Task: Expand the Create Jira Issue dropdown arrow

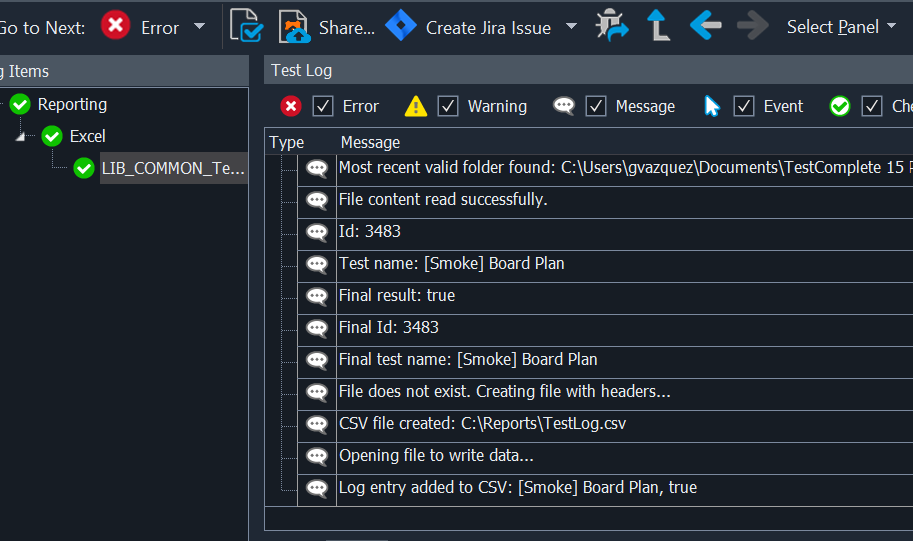Action: click(571, 27)
